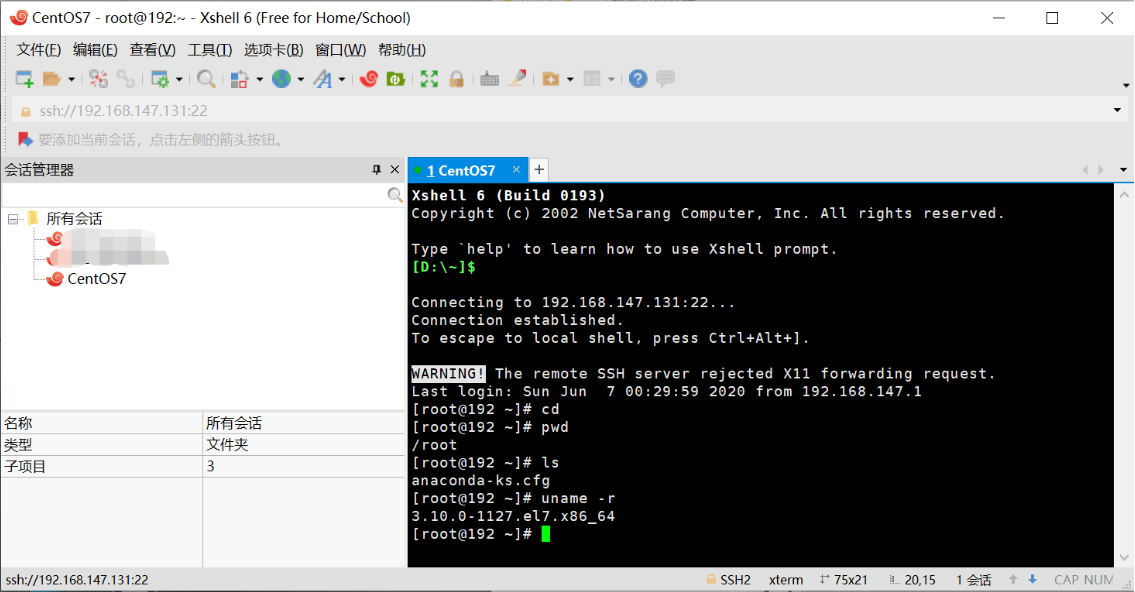Open the 查看(V) menu
Viewport: 1135px width, 592px height.
tap(153, 50)
